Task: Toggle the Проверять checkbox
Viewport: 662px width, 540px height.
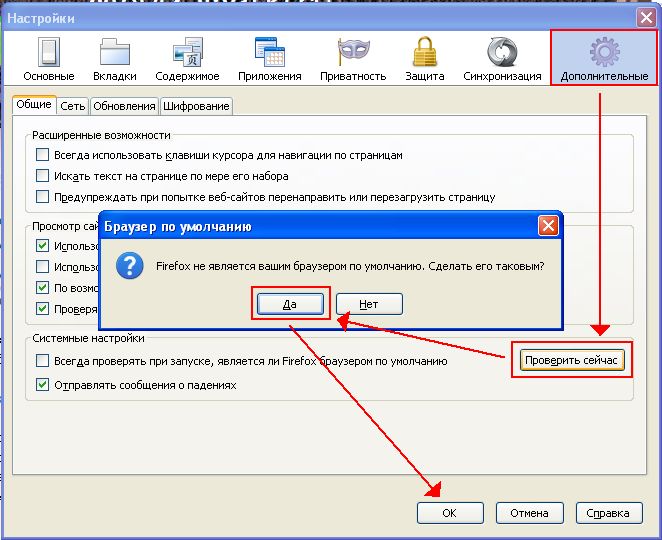Action: [x=42, y=309]
